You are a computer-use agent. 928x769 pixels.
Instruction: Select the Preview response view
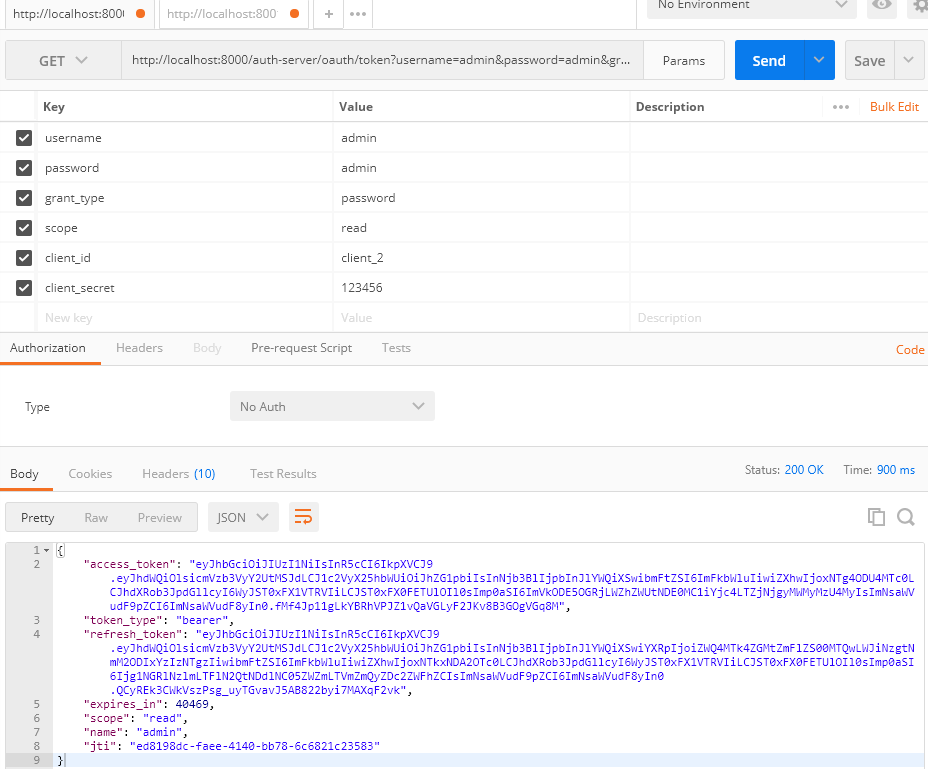tap(160, 517)
